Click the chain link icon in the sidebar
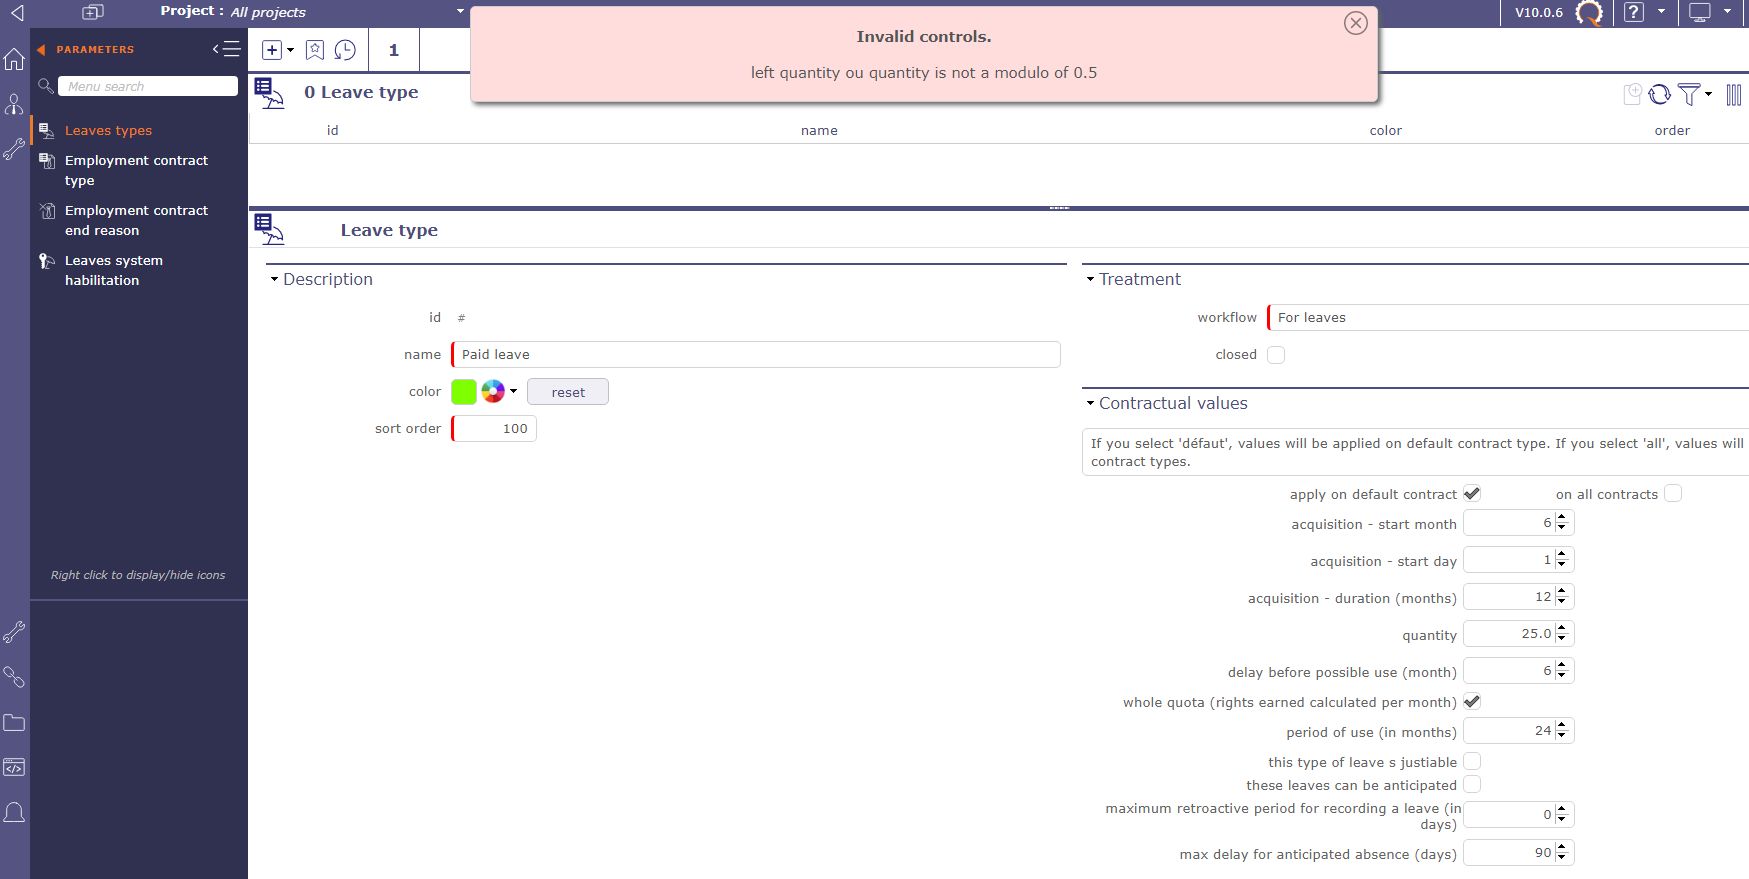Image resolution: width=1749 pixels, height=879 pixels. 14,677
